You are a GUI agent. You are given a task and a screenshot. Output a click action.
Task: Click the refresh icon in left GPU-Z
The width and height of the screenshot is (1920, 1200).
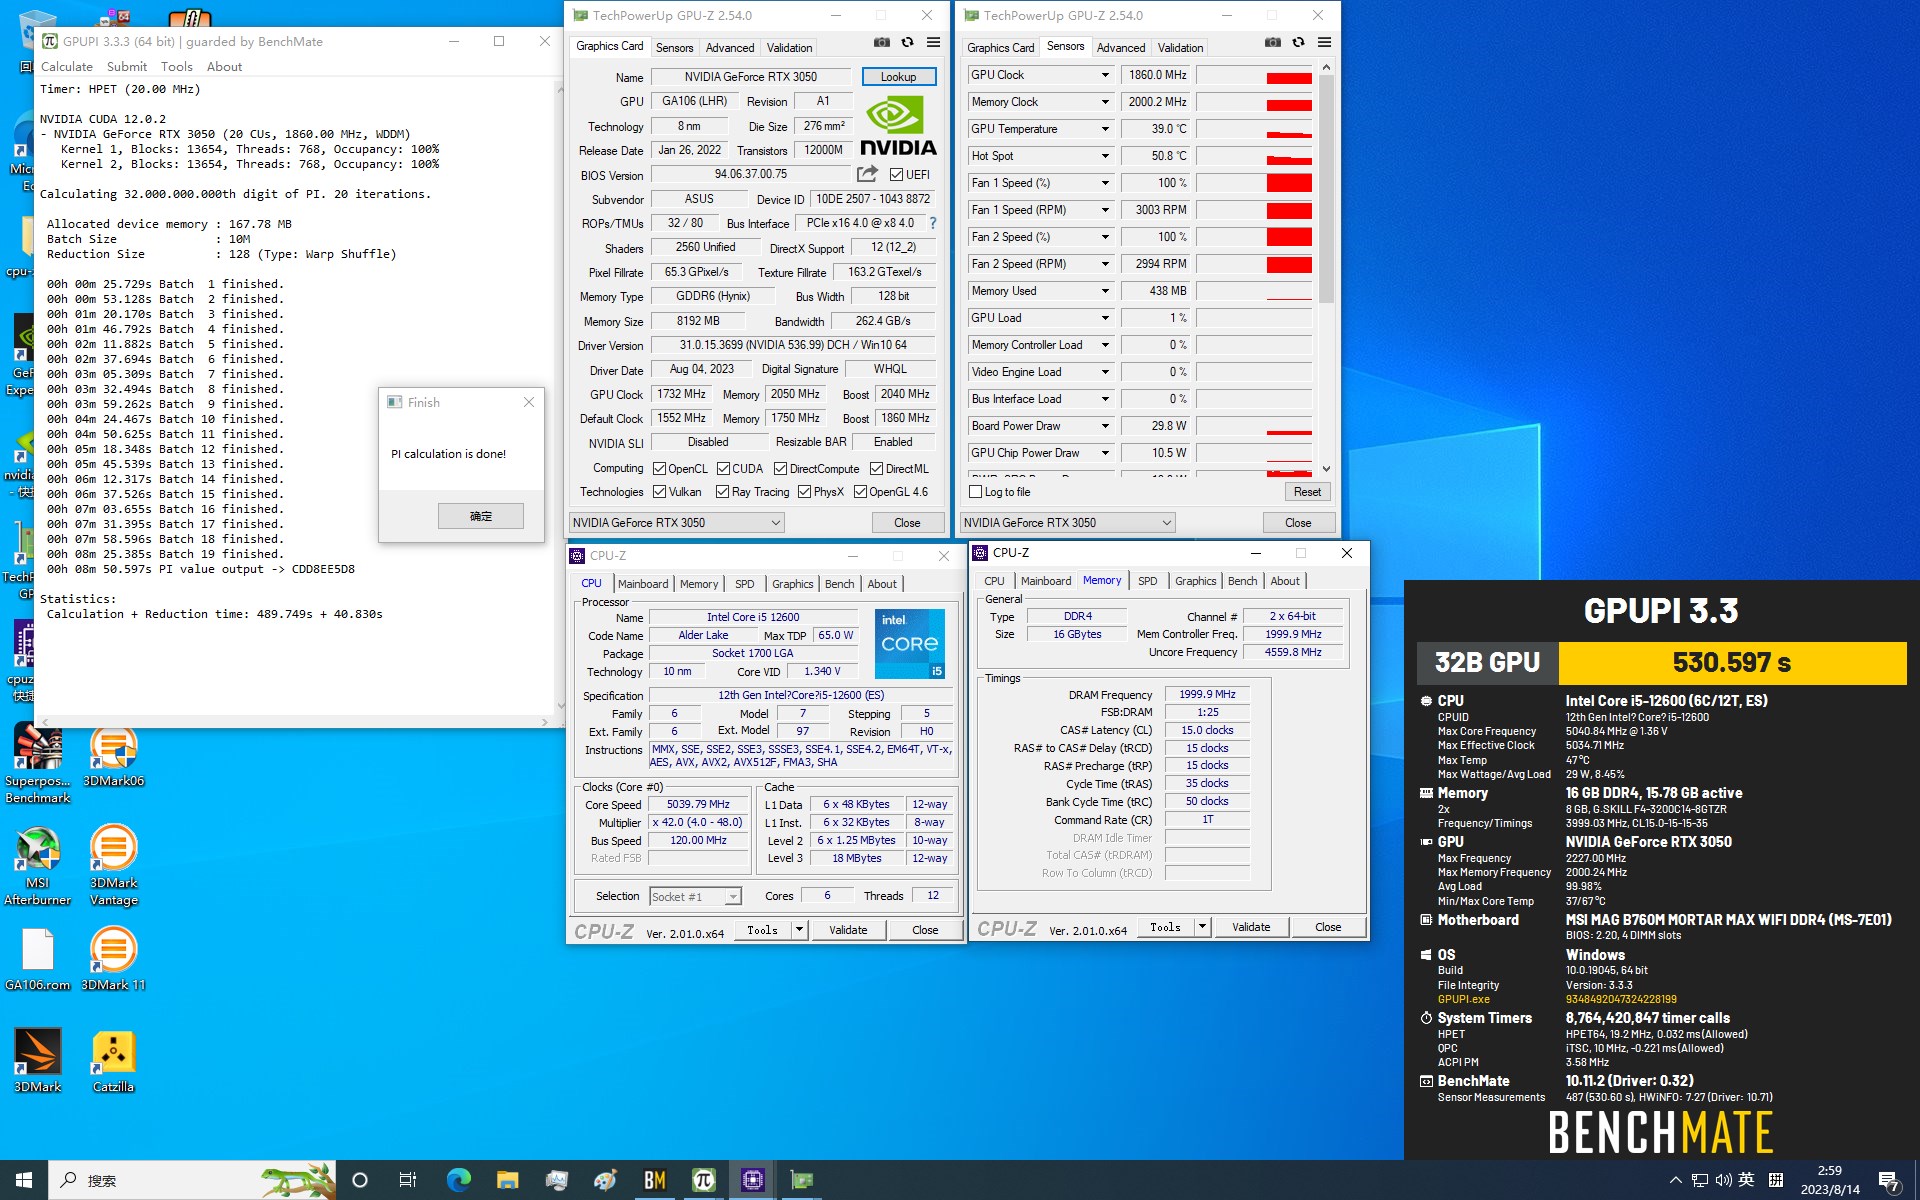coord(907,42)
